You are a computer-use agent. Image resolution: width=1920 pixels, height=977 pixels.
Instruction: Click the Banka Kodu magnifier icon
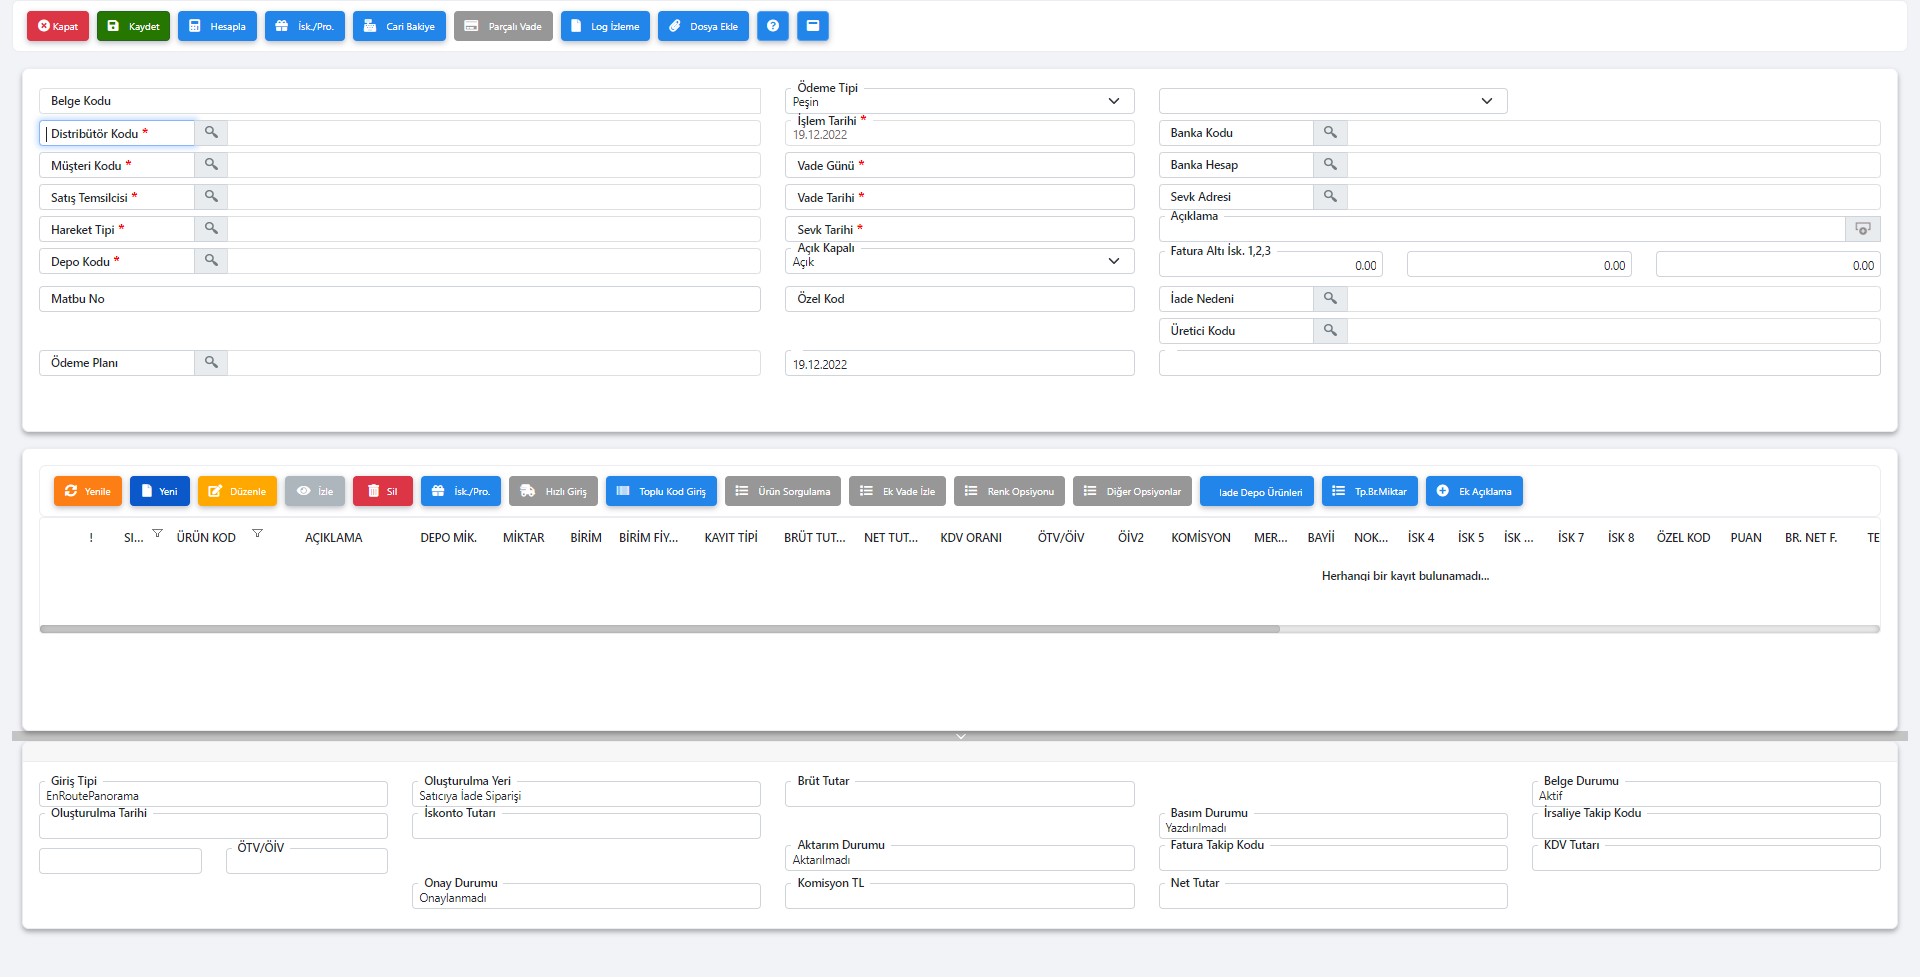pyautogui.click(x=1330, y=133)
